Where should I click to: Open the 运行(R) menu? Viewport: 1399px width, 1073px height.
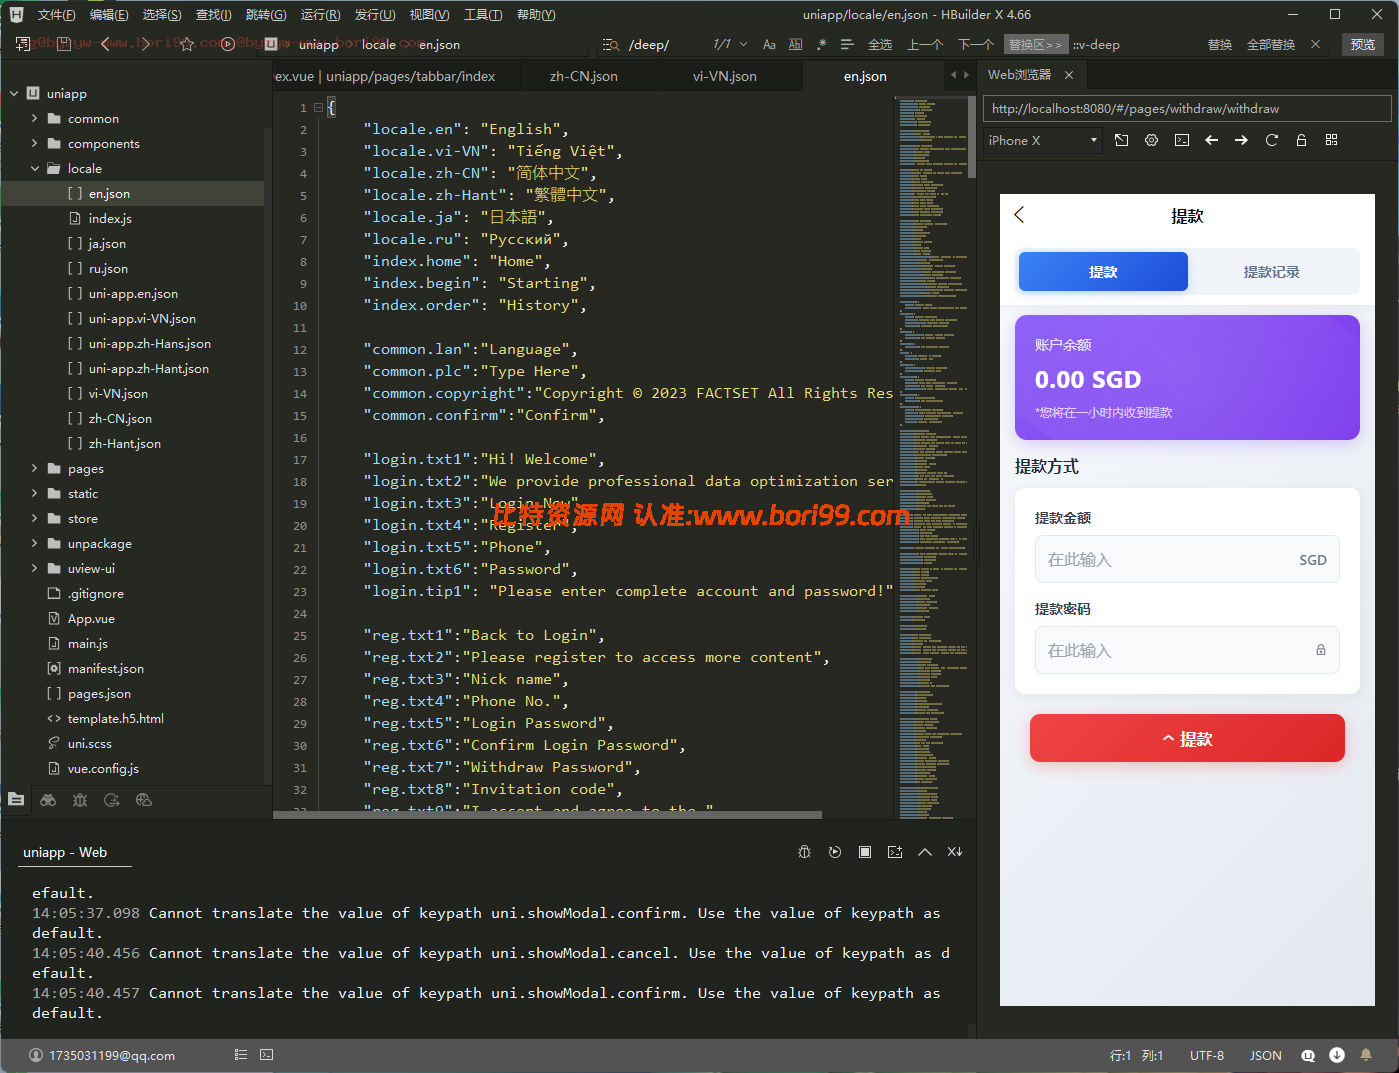[320, 15]
